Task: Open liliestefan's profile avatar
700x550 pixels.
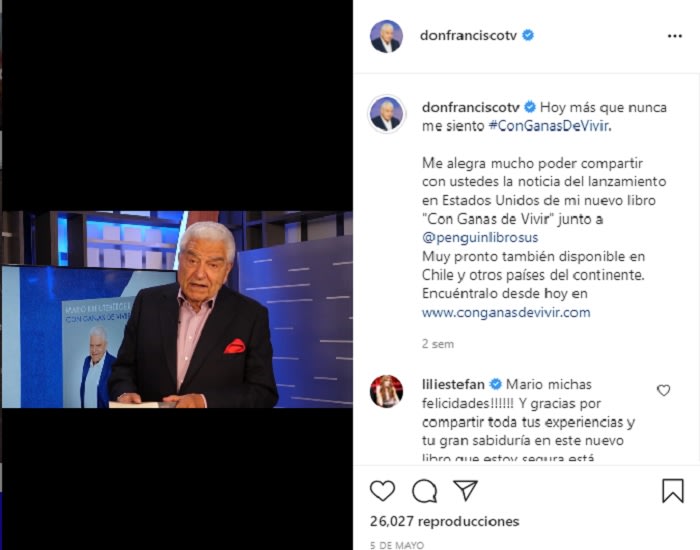Action: (387, 392)
